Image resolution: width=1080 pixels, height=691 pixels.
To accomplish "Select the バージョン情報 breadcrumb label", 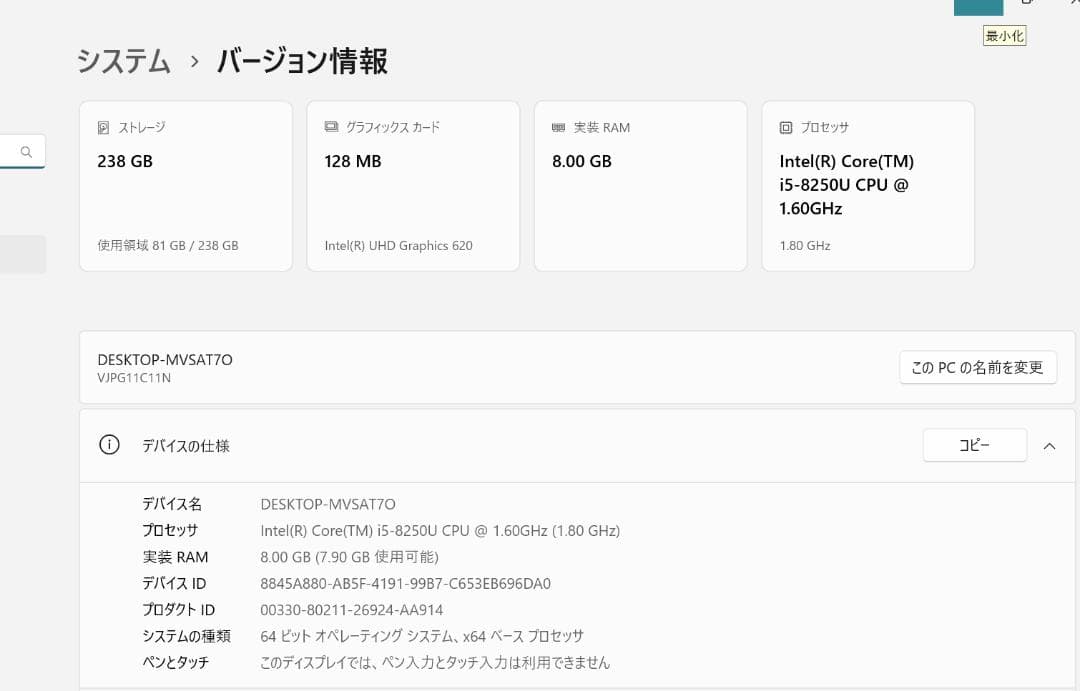I will [301, 61].
